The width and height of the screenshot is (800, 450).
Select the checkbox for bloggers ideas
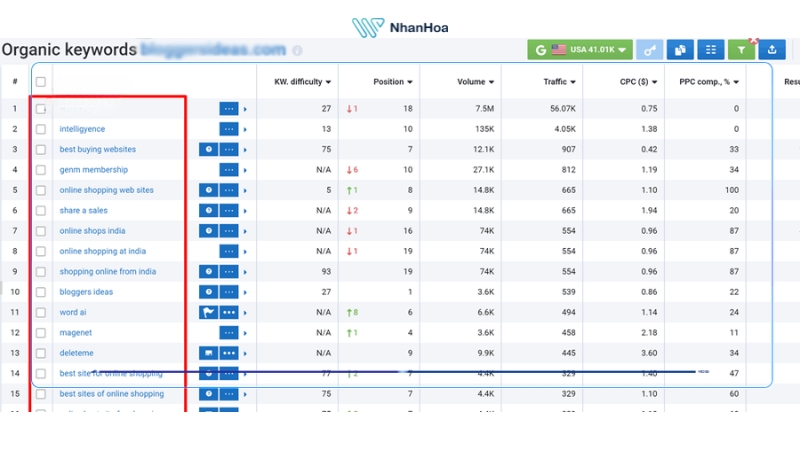41,292
